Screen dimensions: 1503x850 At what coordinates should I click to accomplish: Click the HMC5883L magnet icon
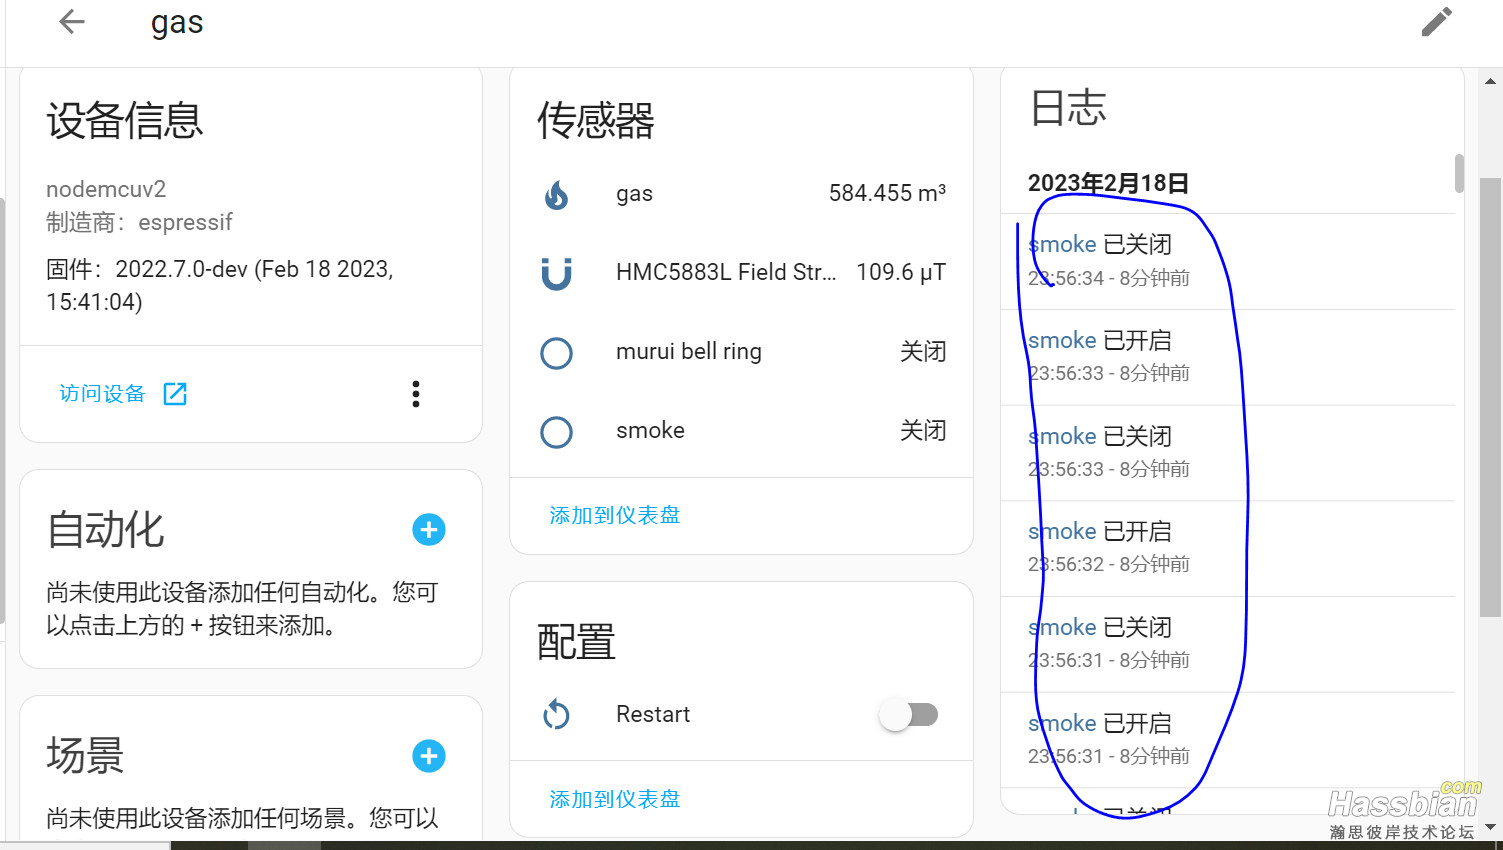pos(556,273)
